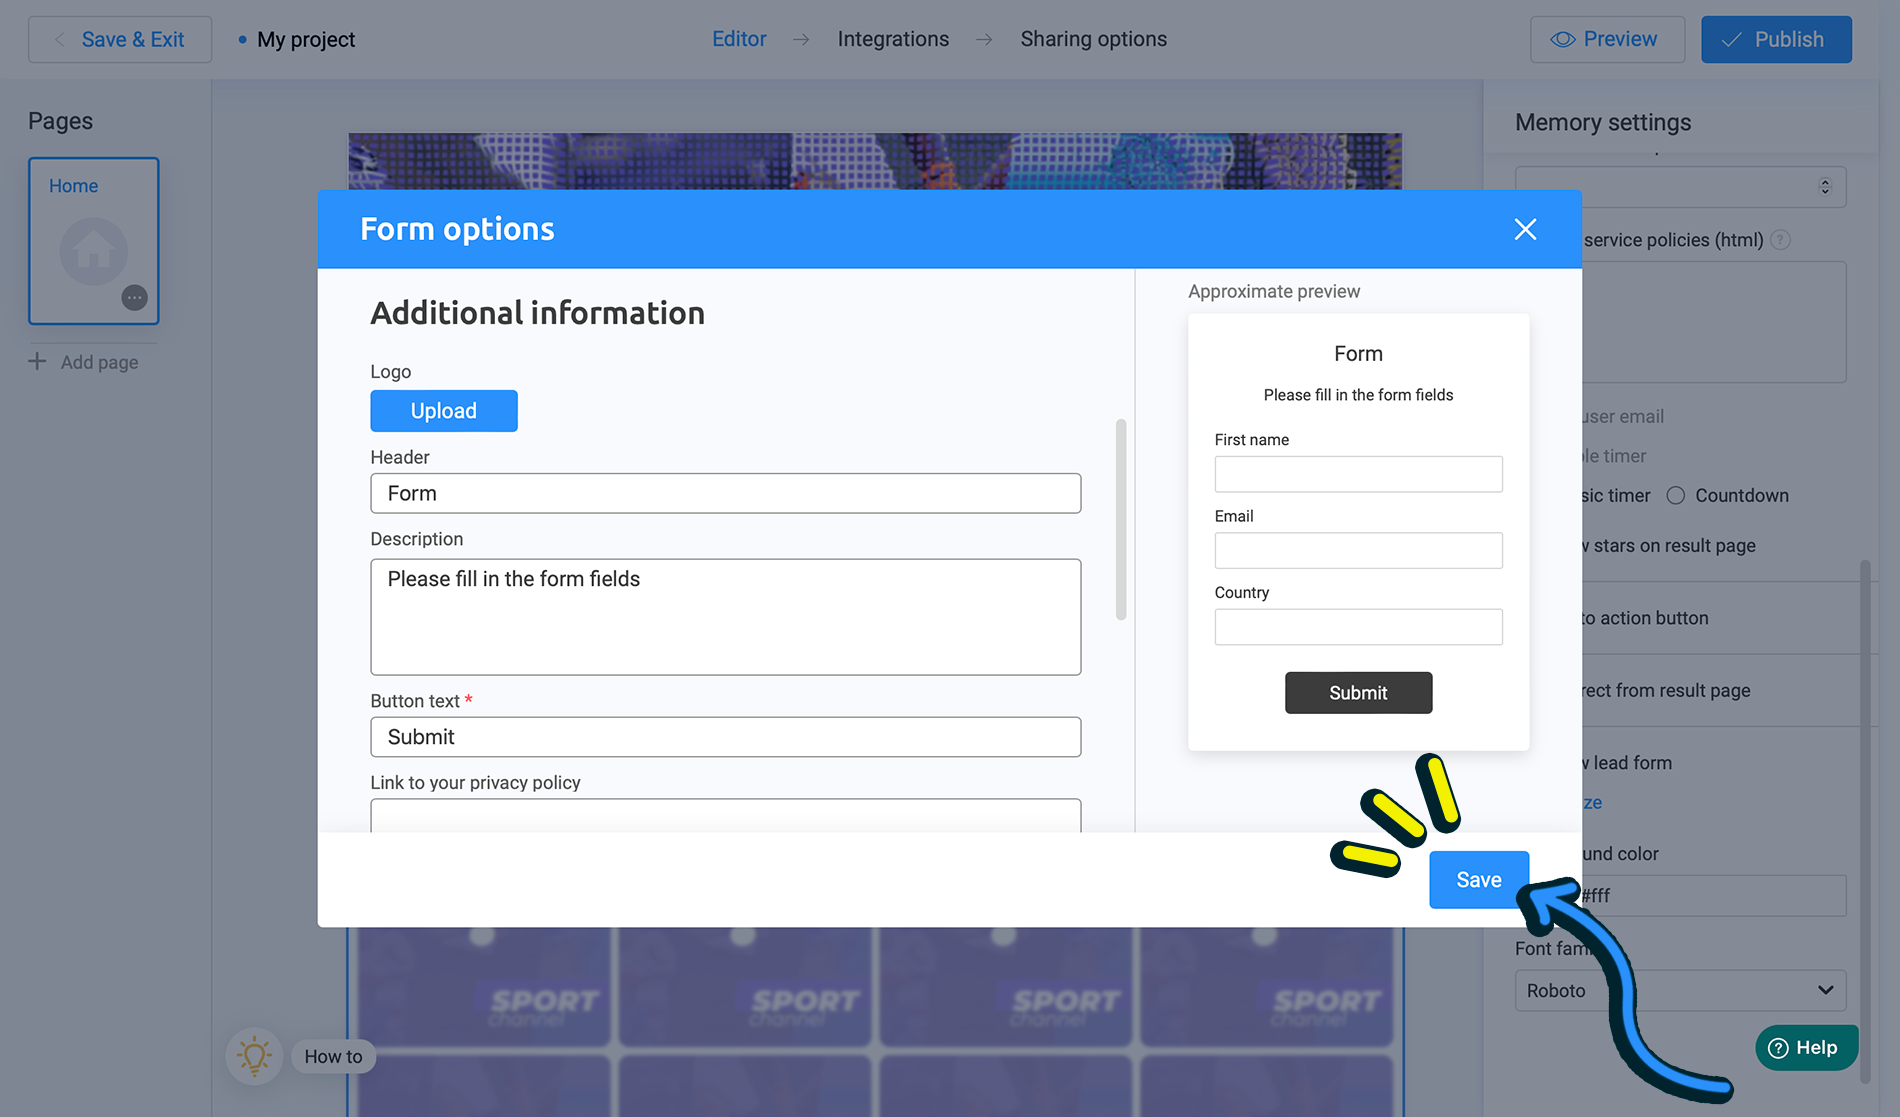Image resolution: width=1900 pixels, height=1117 pixels.
Task: Click the eye icon in Preview button
Action: point(1563,39)
